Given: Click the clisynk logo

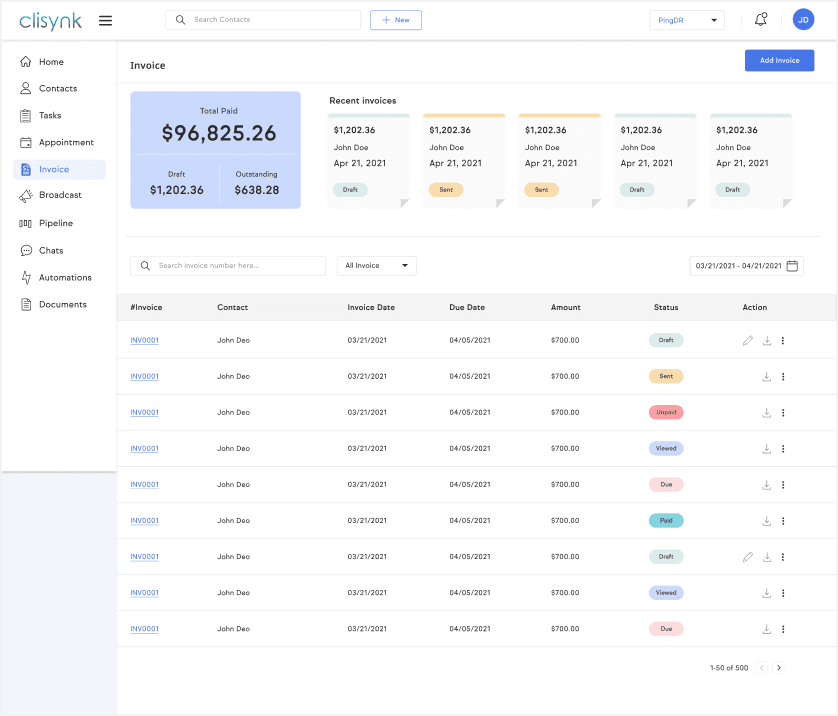Looking at the screenshot, I should coord(50,21).
